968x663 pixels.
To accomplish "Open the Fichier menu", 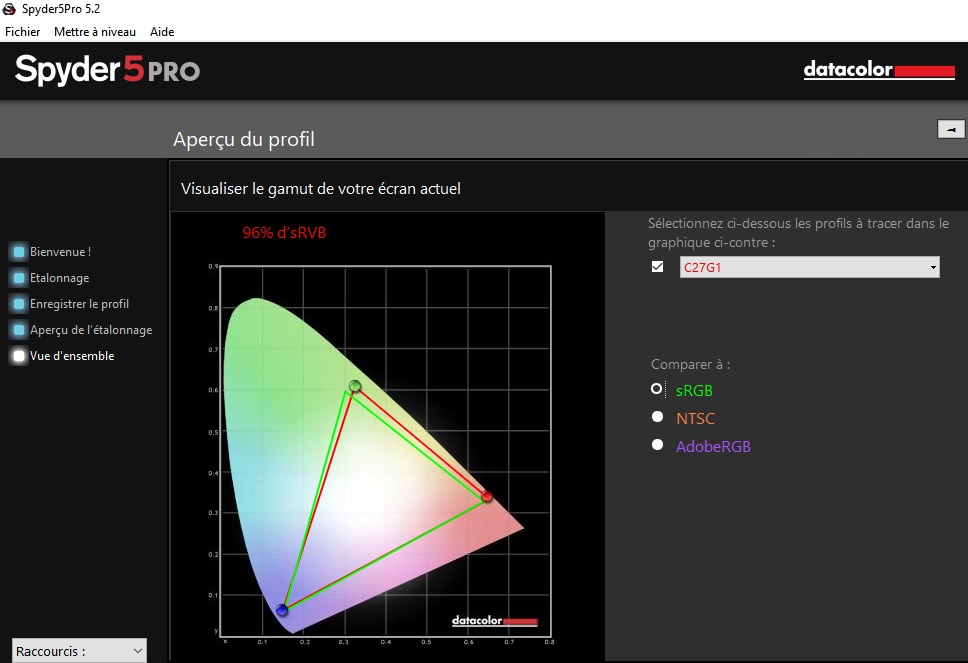I will [23, 32].
